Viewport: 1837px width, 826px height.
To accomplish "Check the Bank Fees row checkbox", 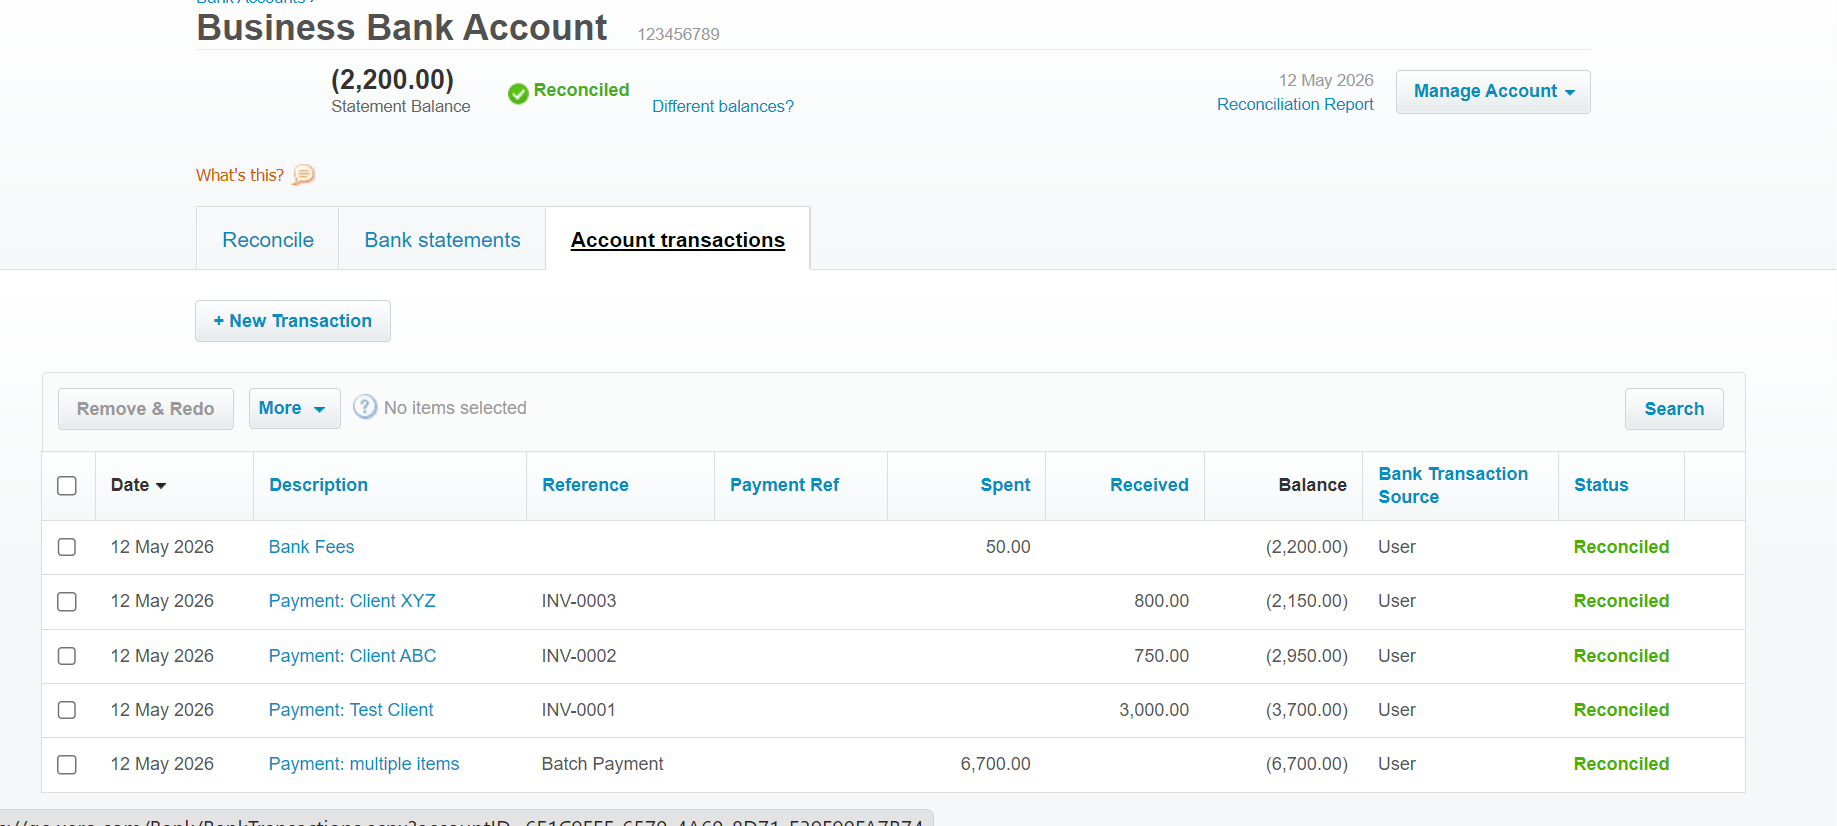I will (x=67, y=547).
